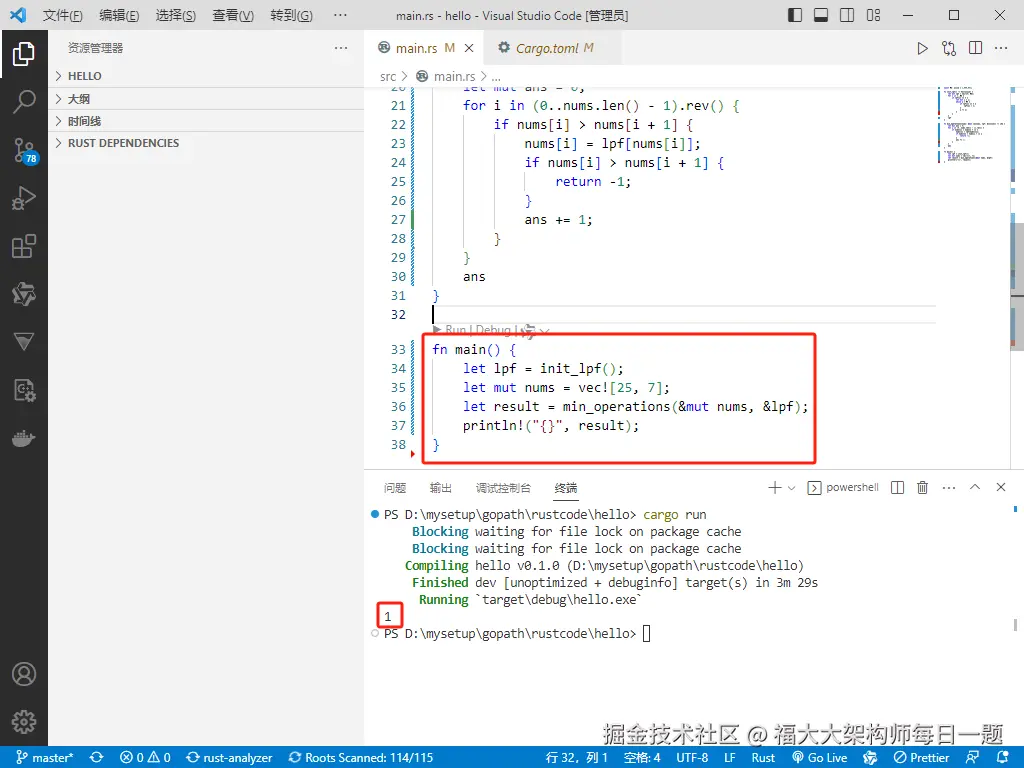1024x768 pixels.
Task: Open notifications bell in status bar
Action: pyautogui.click(x=1002, y=758)
